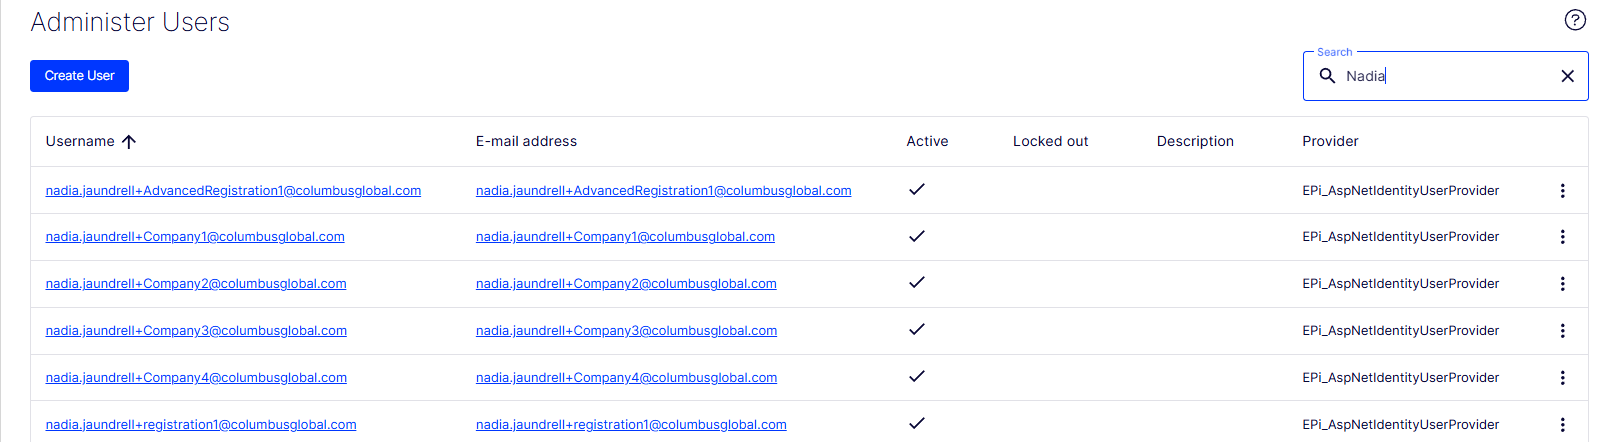The width and height of the screenshot is (1599, 442).
Task: Sort by Username column header
Action: click(80, 142)
